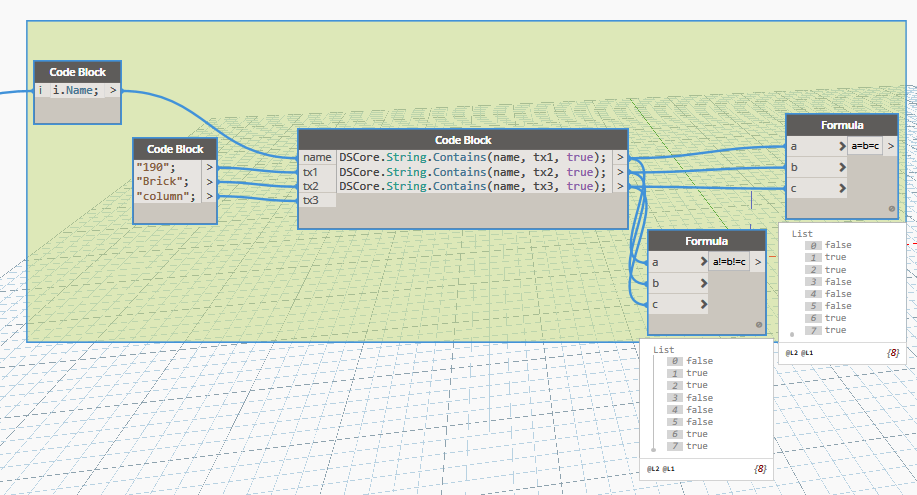Click the output port beside "Brick"
The width and height of the screenshot is (917, 495).
[209, 182]
